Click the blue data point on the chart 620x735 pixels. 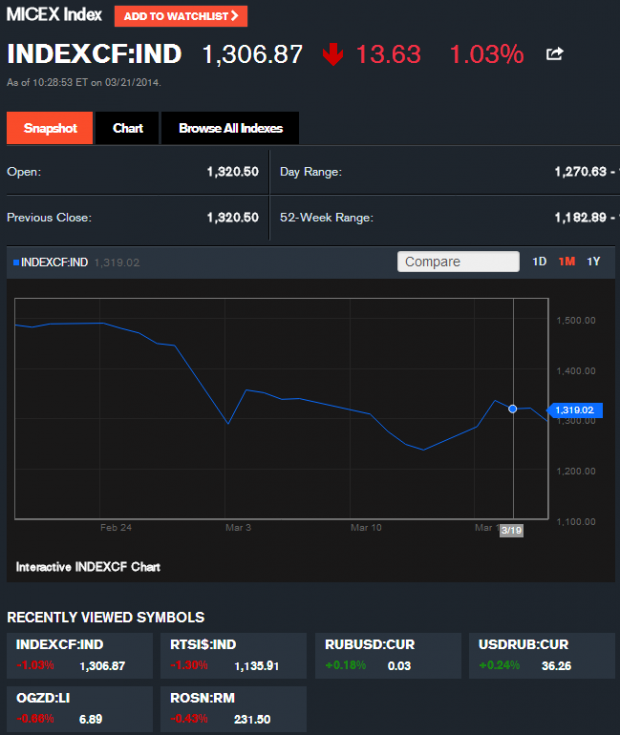click(513, 409)
